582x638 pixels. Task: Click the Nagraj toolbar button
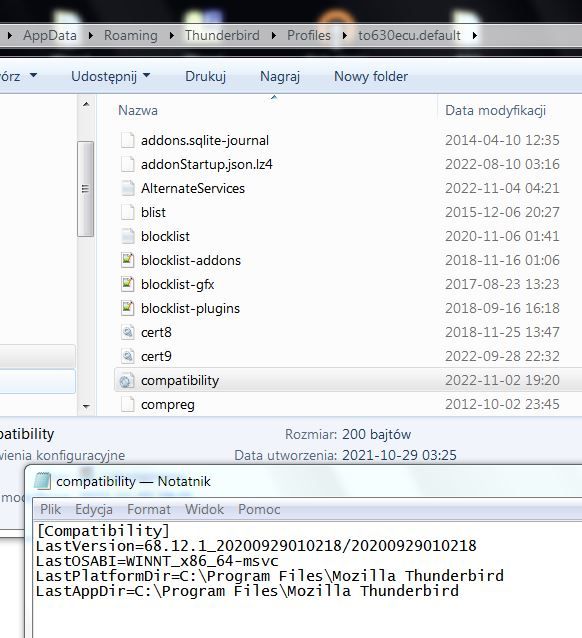[x=280, y=76]
